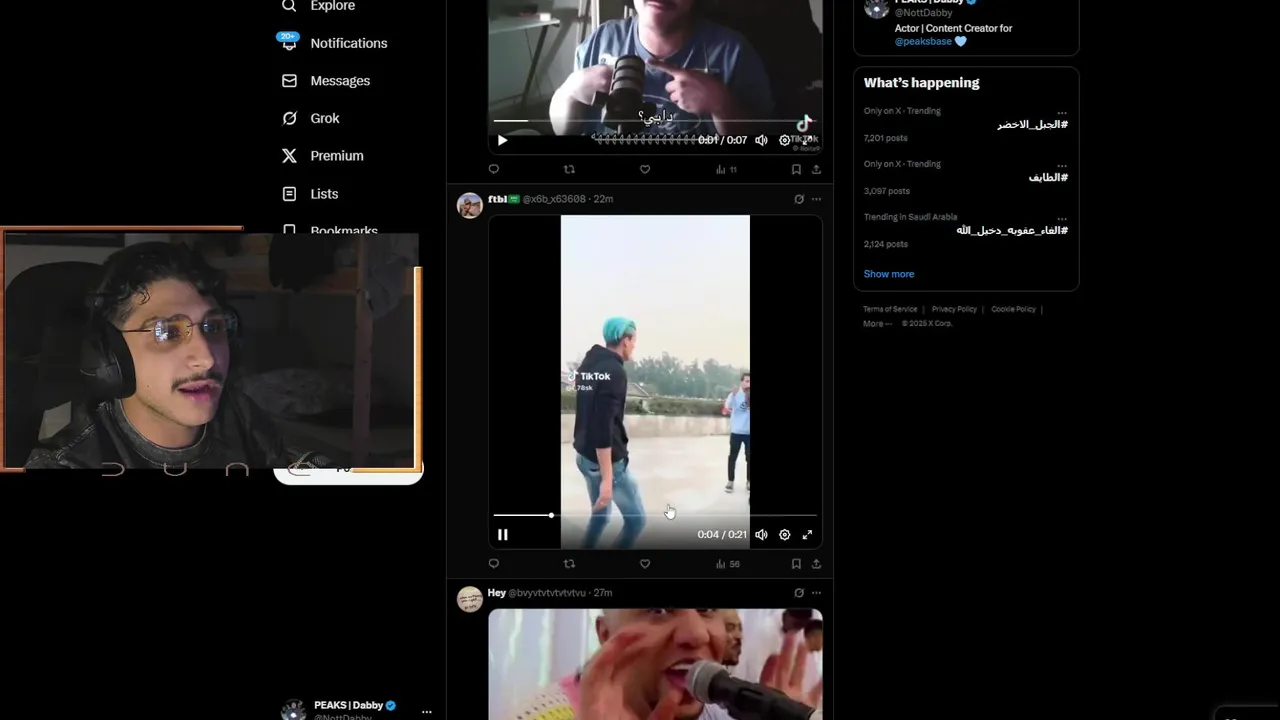Like the top video post
This screenshot has height=720, width=1280.
pos(645,170)
